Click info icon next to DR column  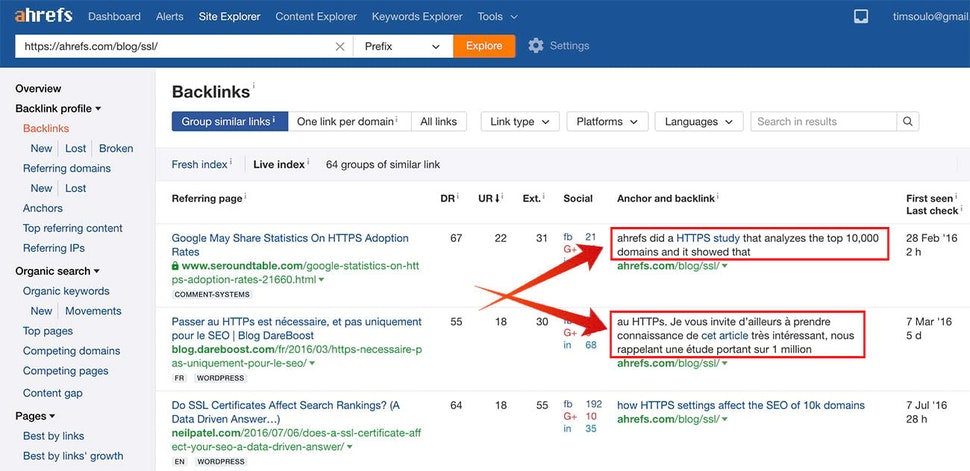pos(458,196)
